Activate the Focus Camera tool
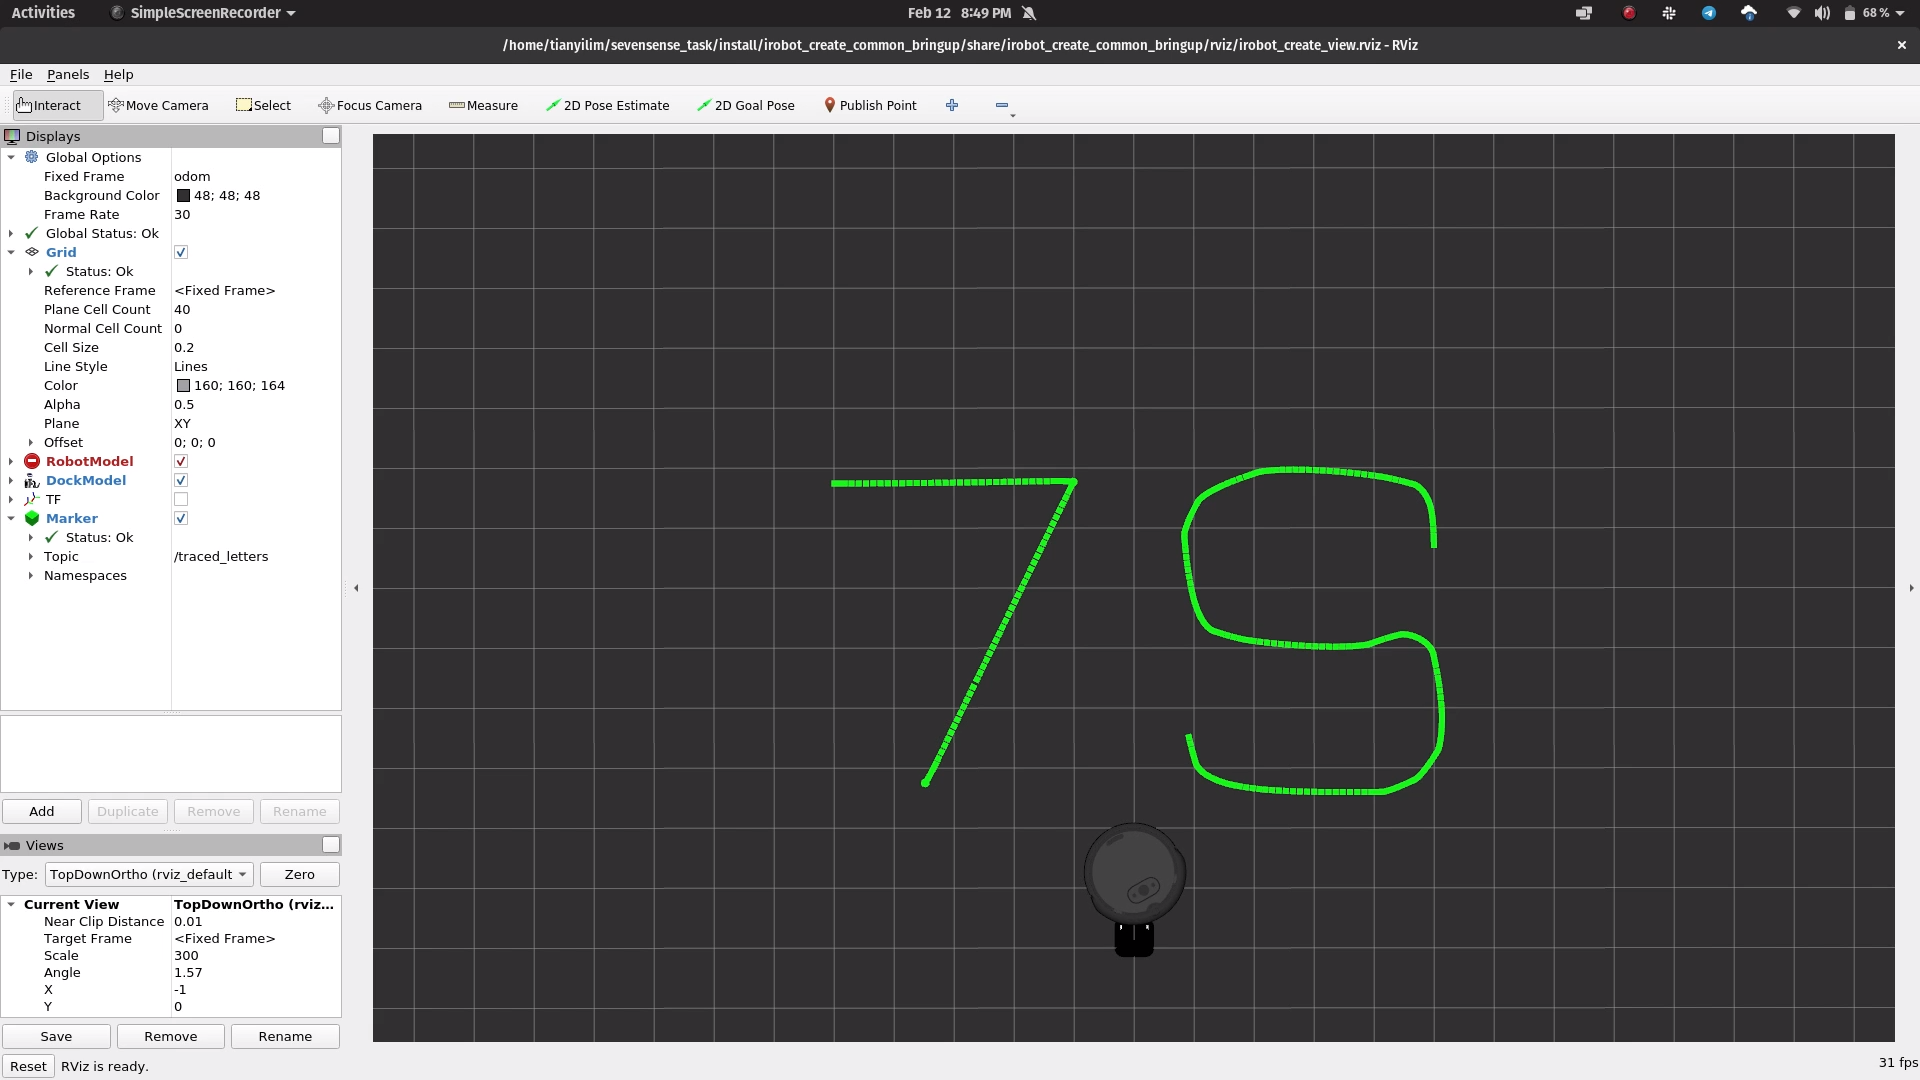This screenshot has height=1080, width=1920. [x=370, y=105]
